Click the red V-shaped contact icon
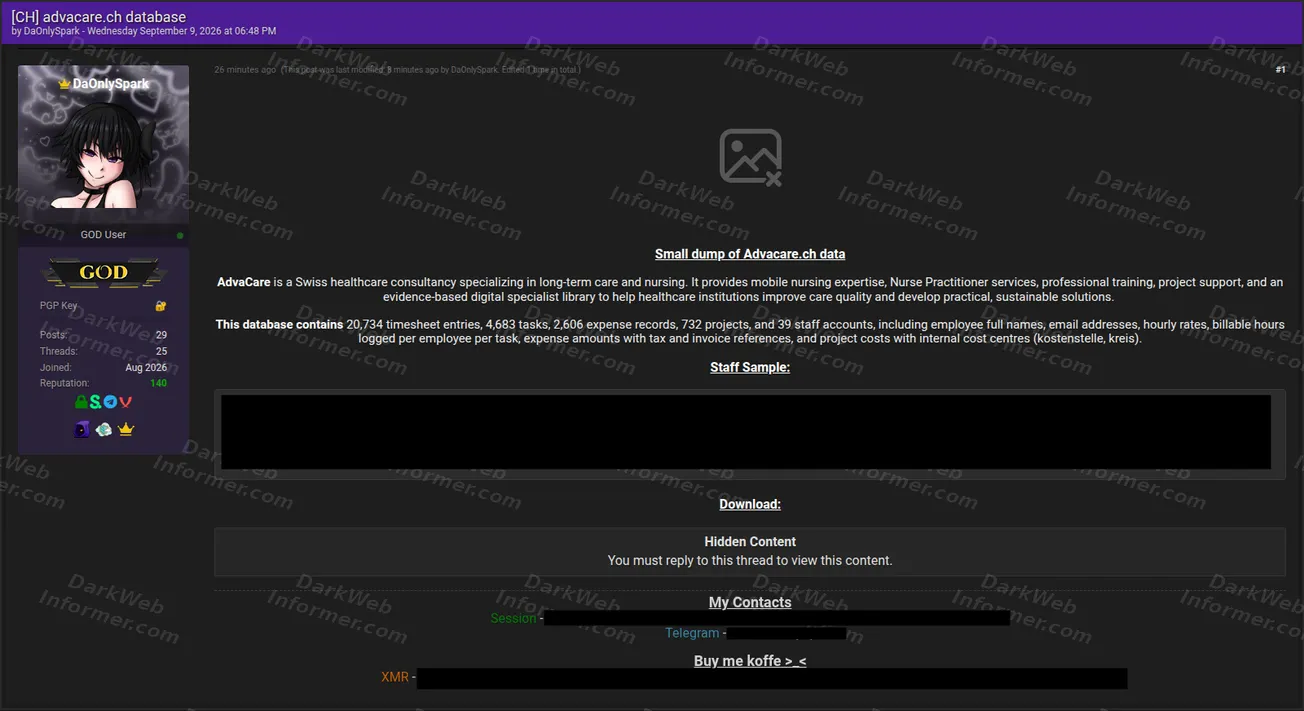The height and width of the screenshot is (711, 1304). pyautogui.click(x=125, y=402)
